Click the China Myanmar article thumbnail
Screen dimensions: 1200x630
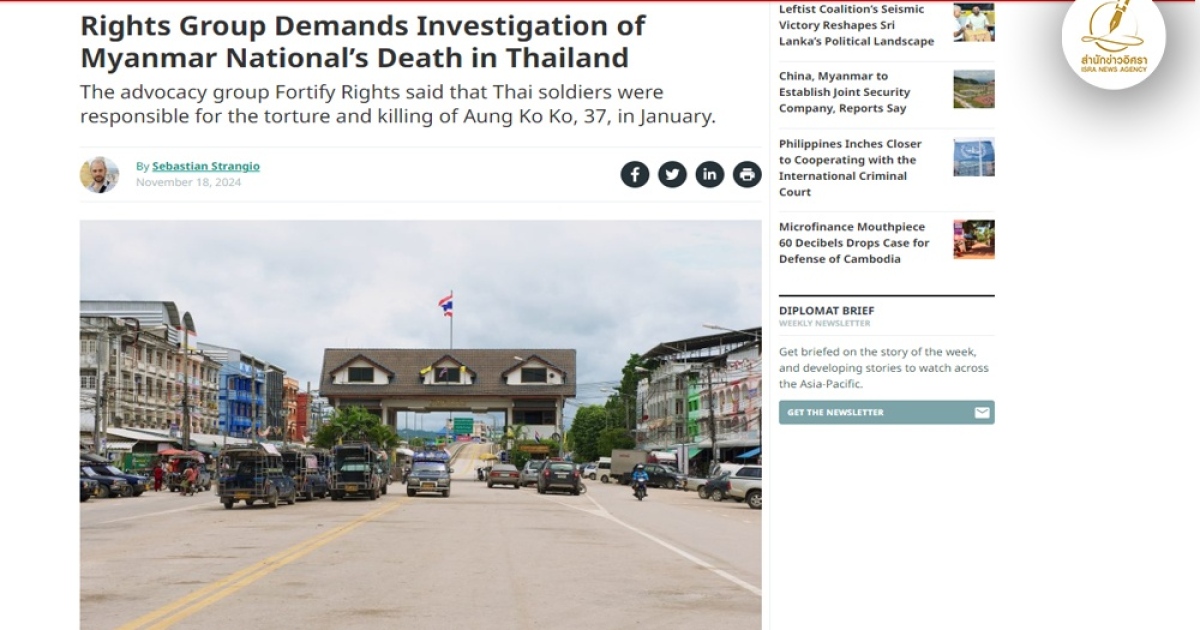pyautogui.click(x=973, y=89)
